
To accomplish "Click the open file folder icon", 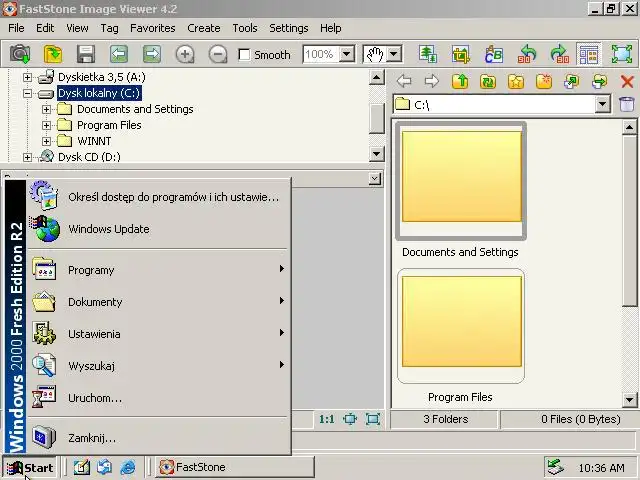I will pos(53,54).
